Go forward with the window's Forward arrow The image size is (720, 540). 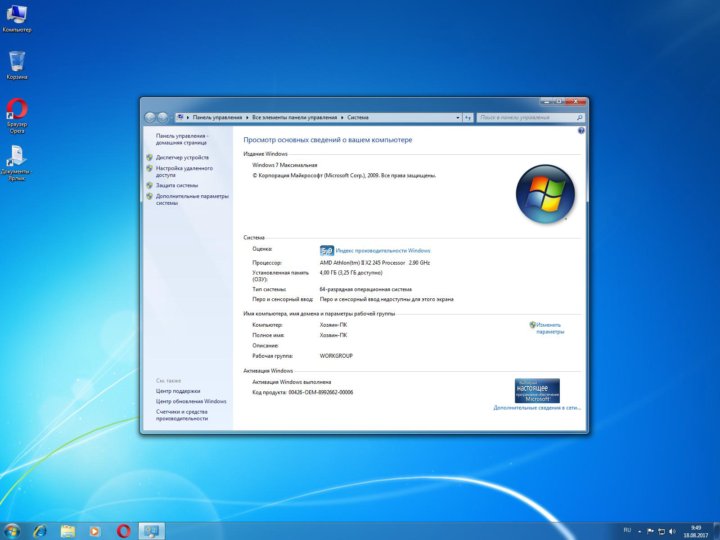[163, 118]
